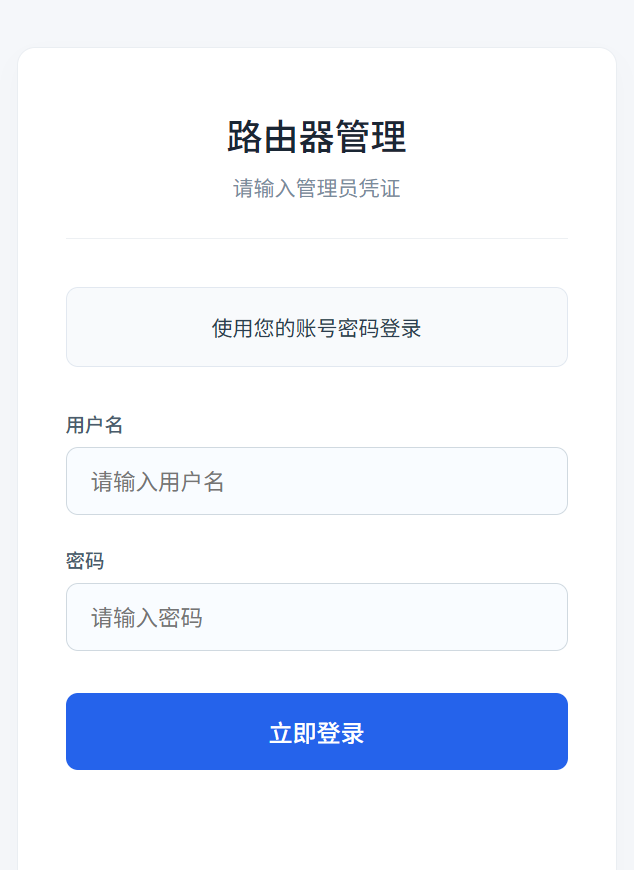Click the router management title text
Viewport: 634px width, 870px height.
click(316, 137)
